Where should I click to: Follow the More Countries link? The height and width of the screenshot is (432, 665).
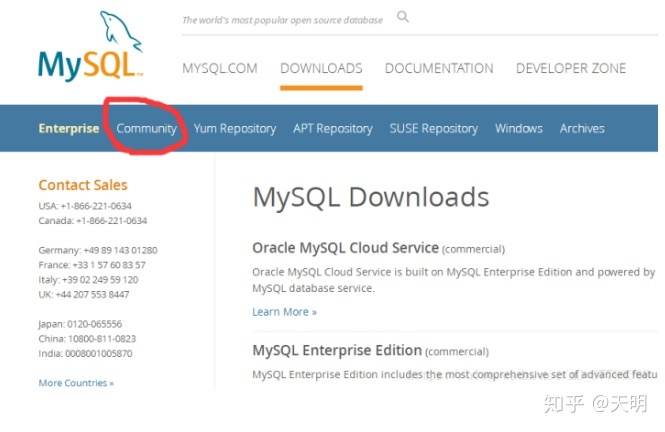pos(76,383)
